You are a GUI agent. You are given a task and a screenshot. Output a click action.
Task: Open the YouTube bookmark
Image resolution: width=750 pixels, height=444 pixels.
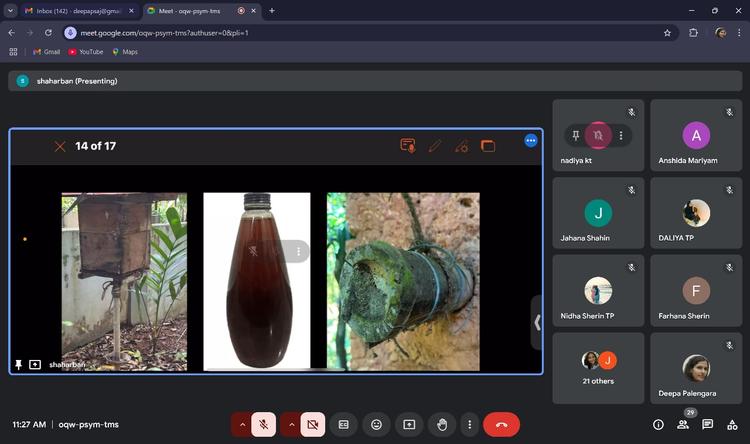coord(85,52)
